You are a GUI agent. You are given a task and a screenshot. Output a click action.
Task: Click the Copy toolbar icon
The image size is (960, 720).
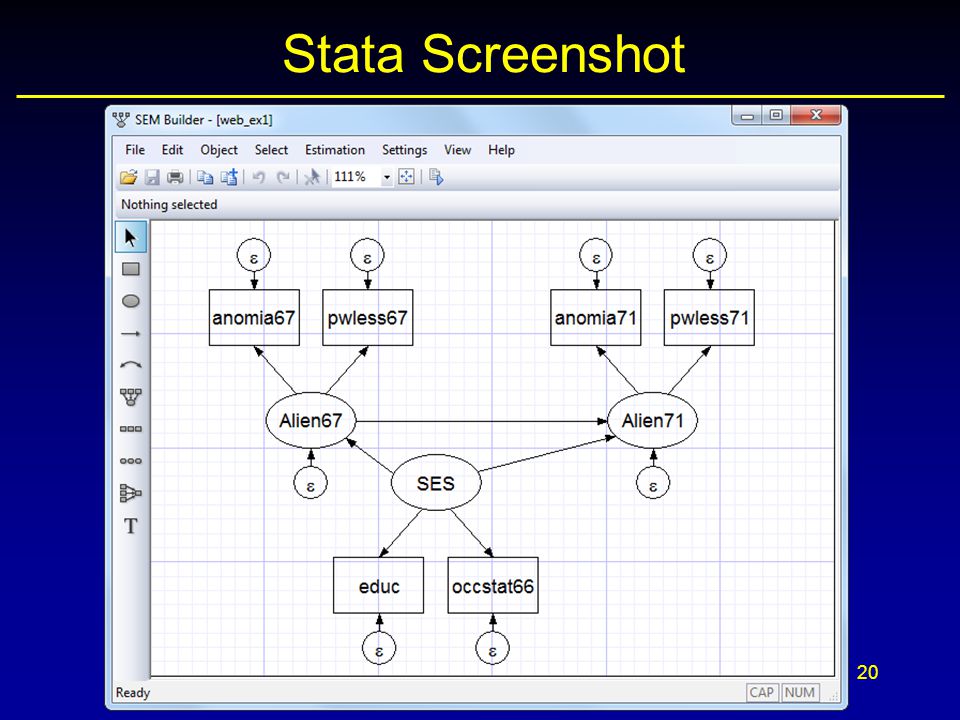coord(205,178)
